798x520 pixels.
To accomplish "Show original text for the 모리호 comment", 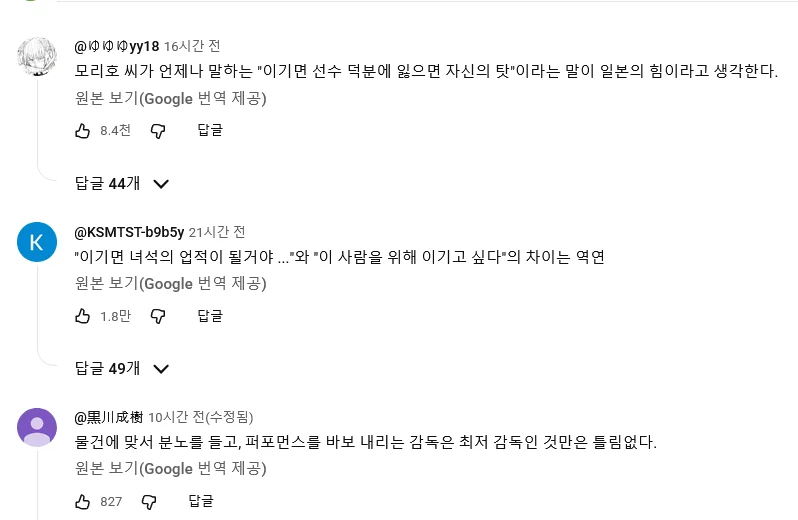I will pyautogui.click(x=170, y=98).
